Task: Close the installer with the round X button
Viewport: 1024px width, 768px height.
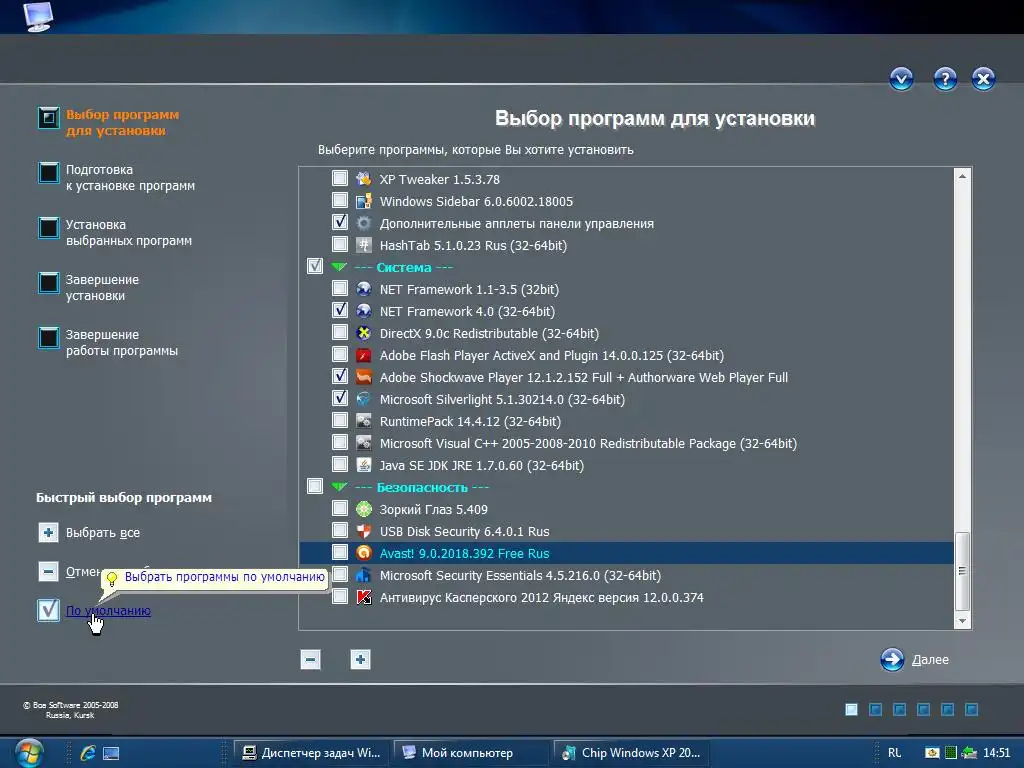Action: 984,79
